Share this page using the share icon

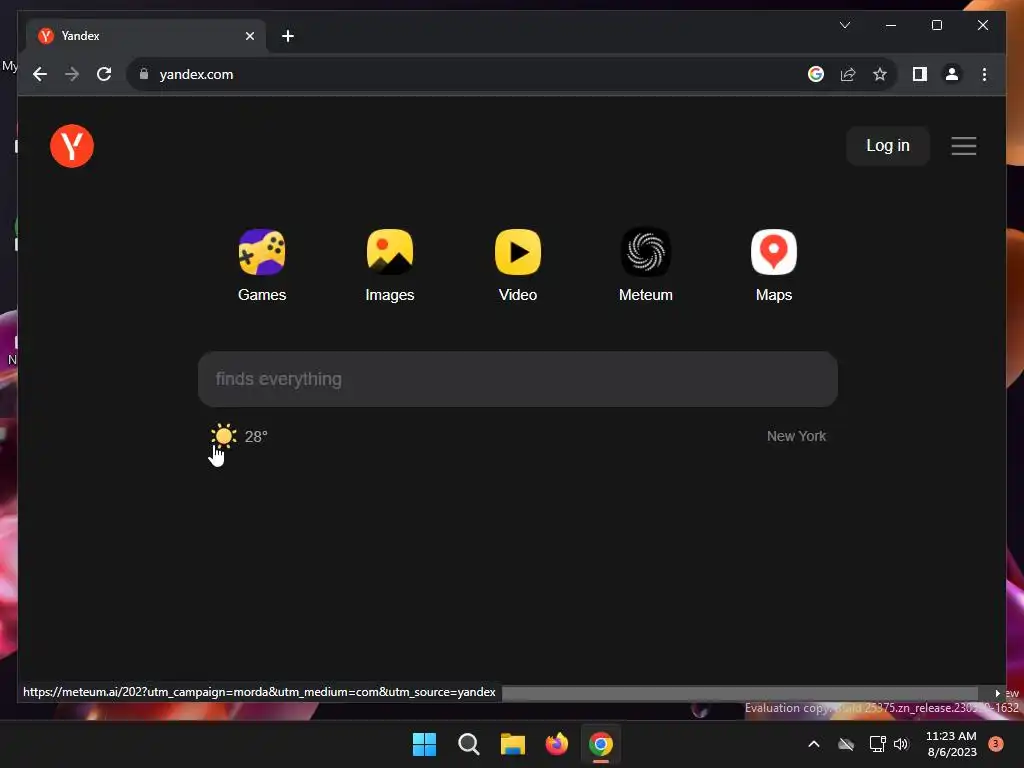click(848, 74)
